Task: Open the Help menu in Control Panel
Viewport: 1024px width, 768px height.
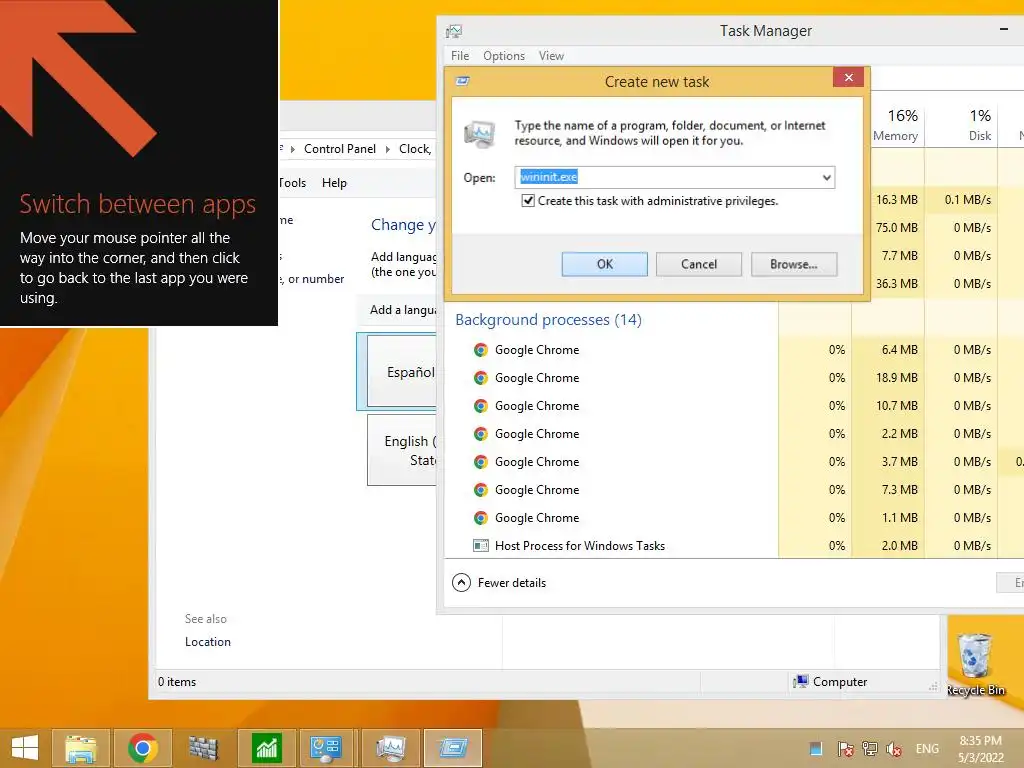Action: click(x=334, y=183)
